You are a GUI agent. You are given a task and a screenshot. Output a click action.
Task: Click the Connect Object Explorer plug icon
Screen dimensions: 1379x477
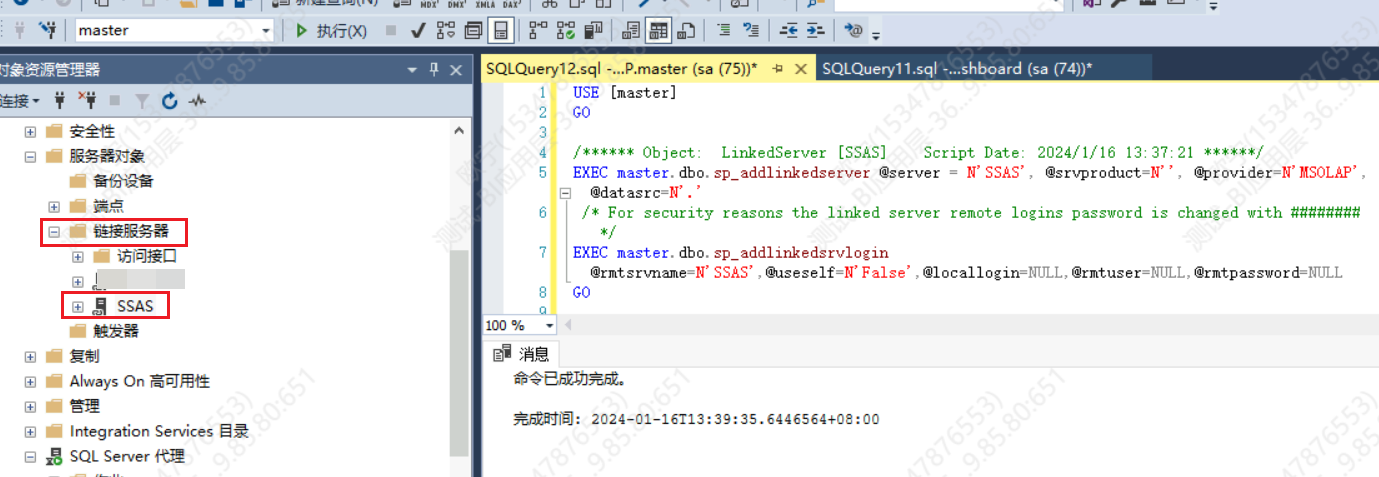tap(60, 100)
